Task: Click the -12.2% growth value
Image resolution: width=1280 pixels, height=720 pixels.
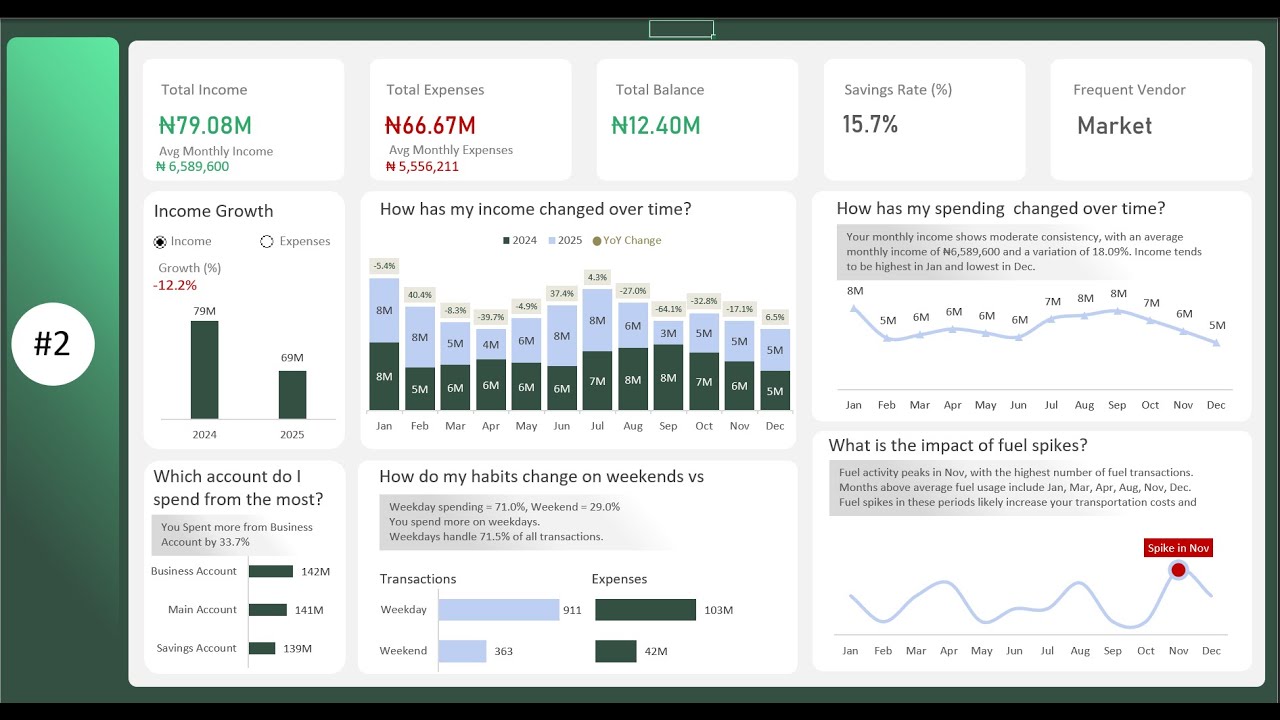Action: (x=175, y=286)
